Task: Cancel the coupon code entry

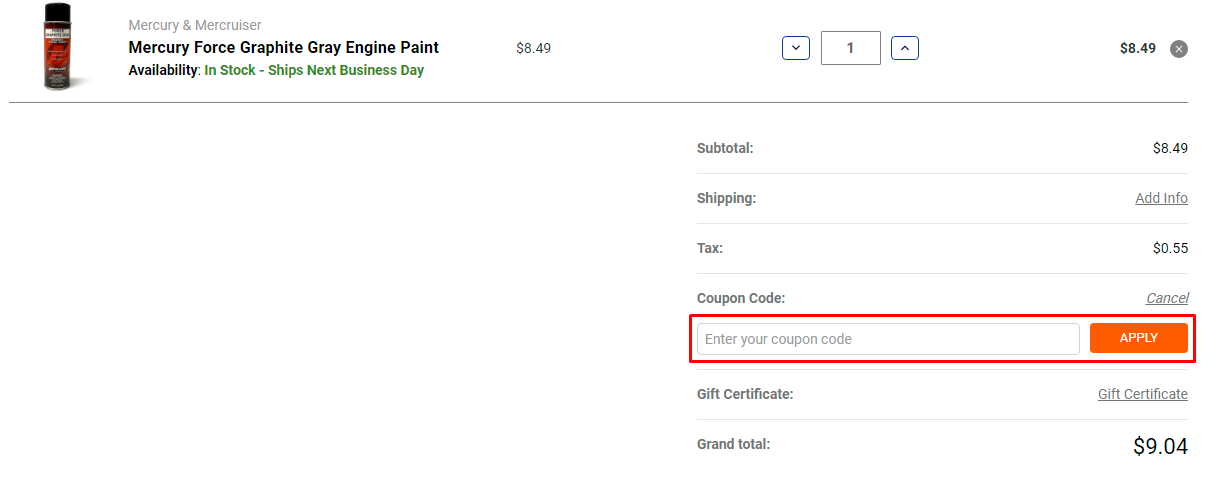Action: click(x=1167, y=298)
